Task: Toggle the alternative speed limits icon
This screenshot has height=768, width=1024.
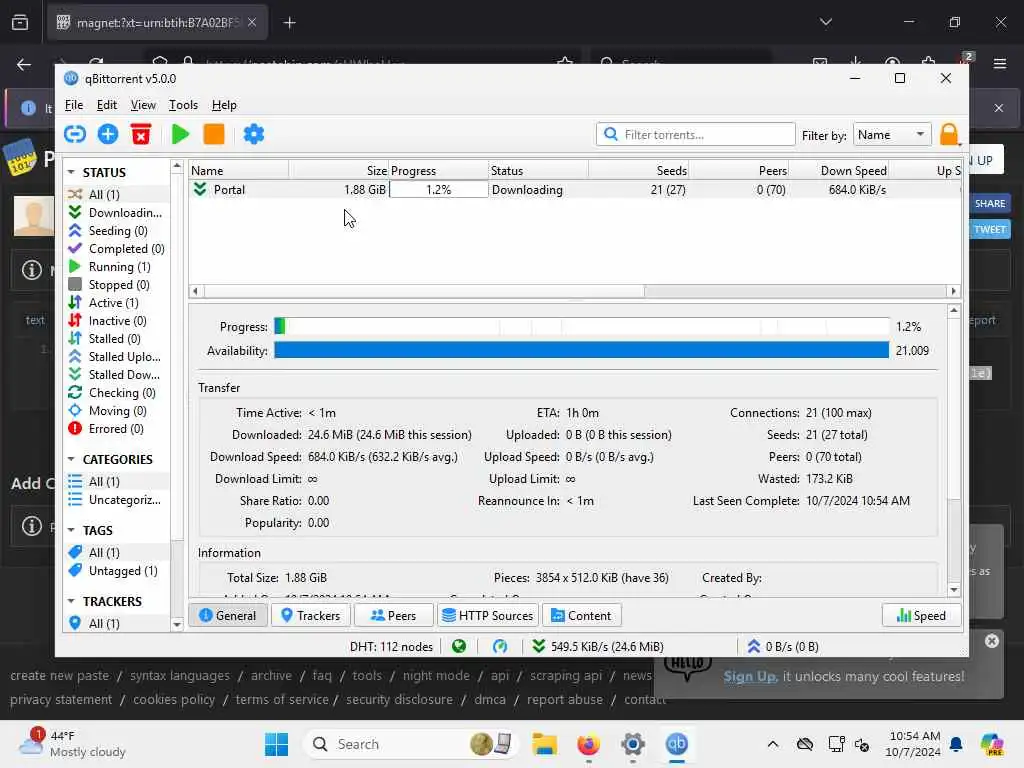Action: tap(500, 646)
